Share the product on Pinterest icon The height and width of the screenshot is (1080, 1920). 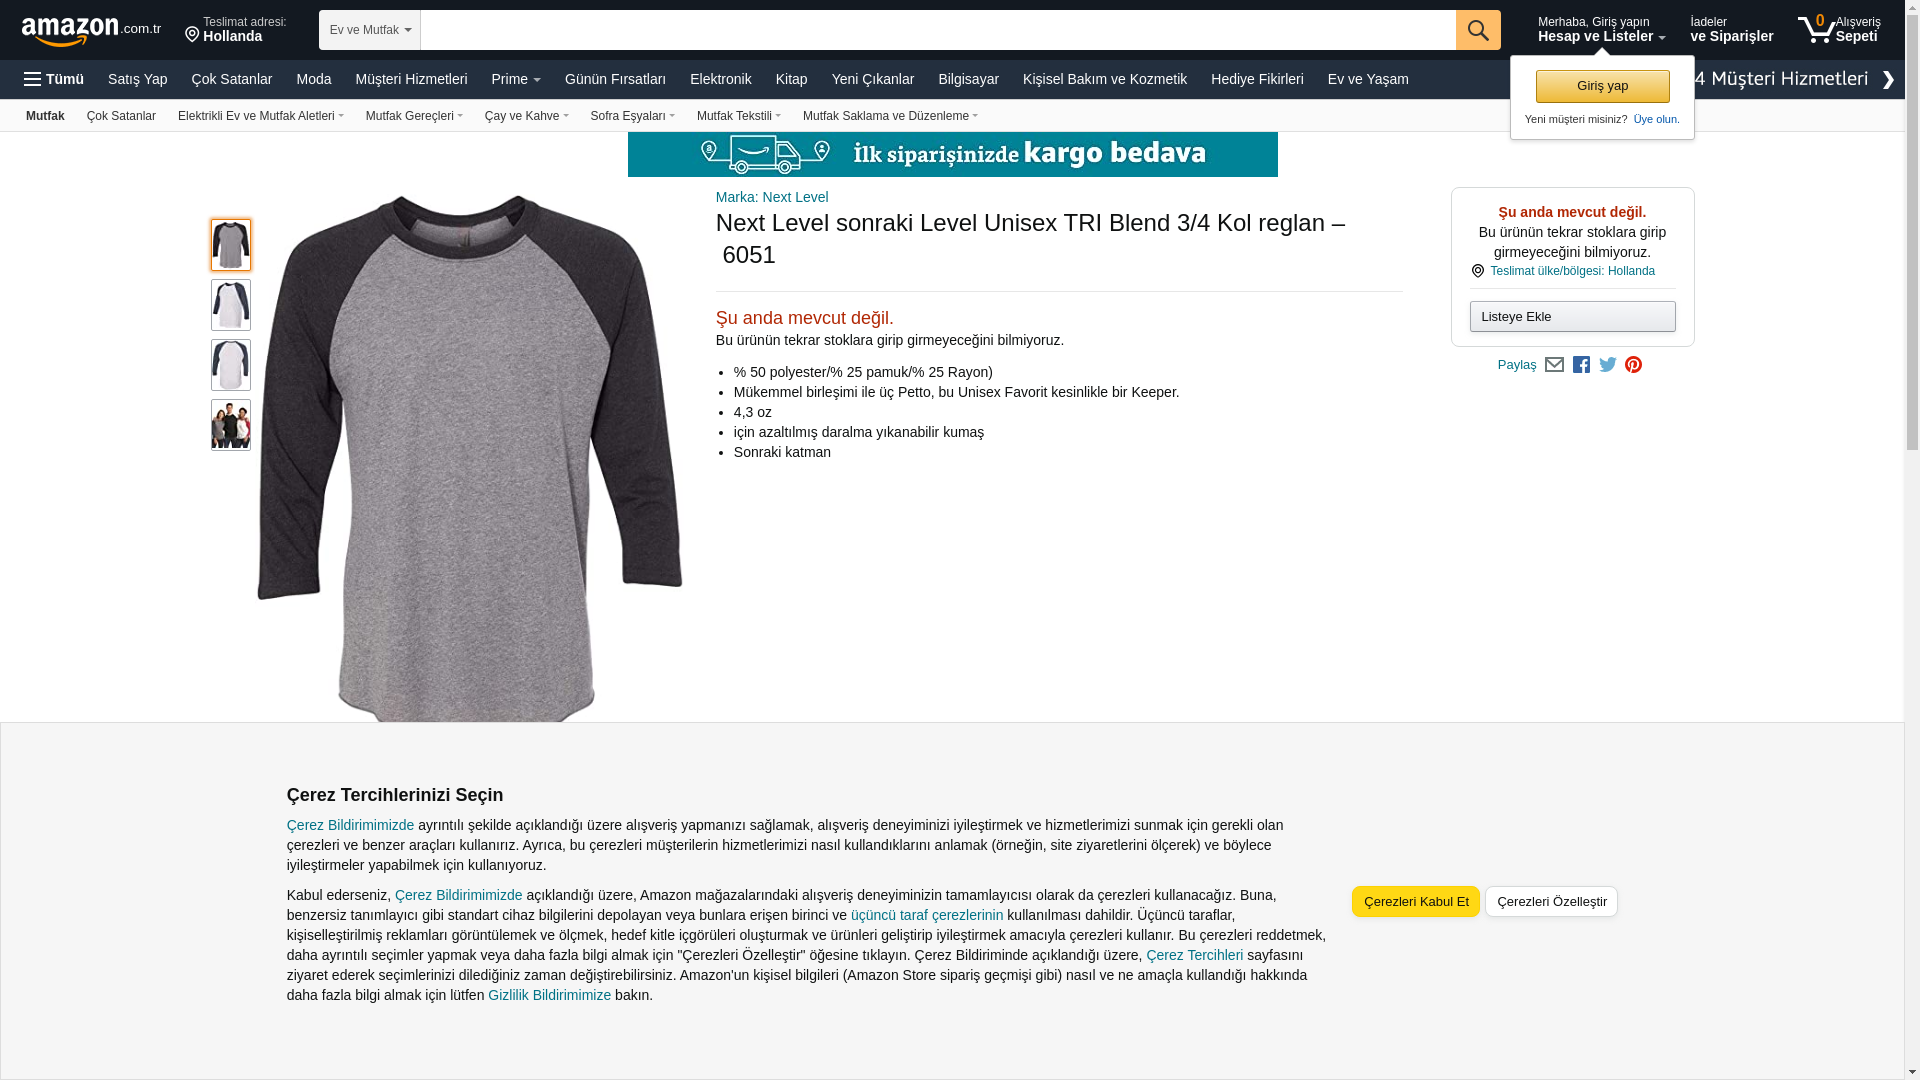(1633, 365)
